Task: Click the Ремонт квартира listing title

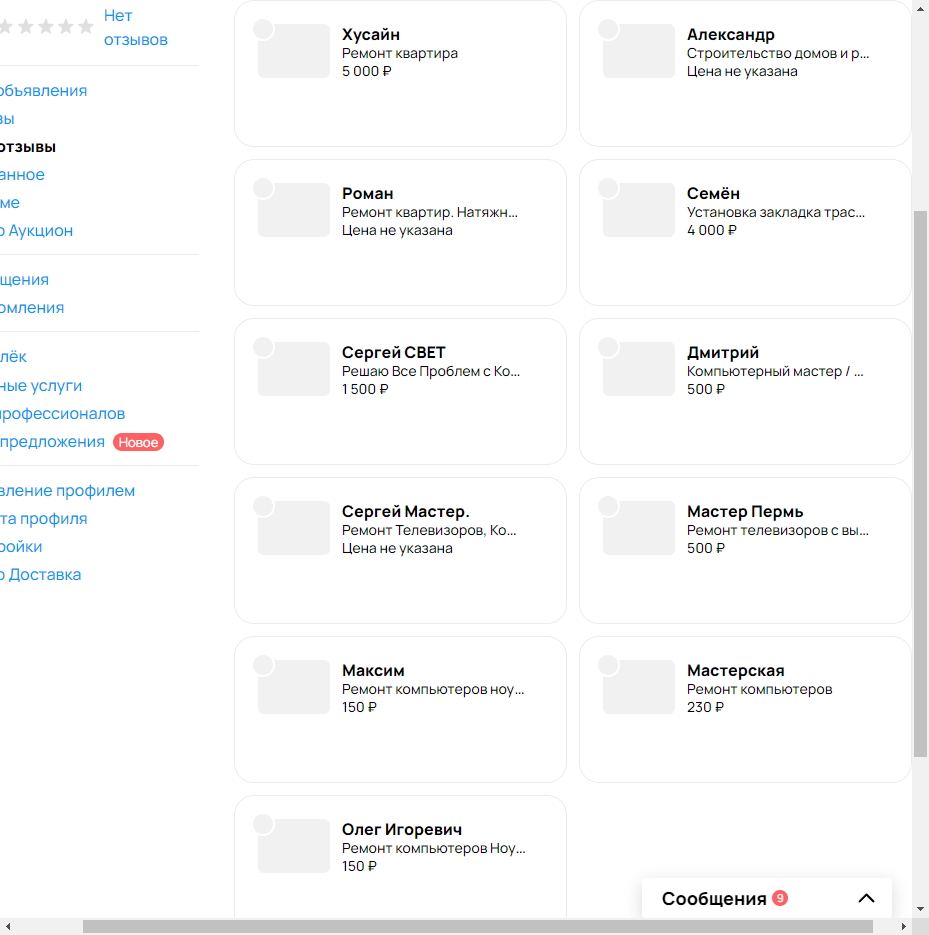Action: pos(400,54)
